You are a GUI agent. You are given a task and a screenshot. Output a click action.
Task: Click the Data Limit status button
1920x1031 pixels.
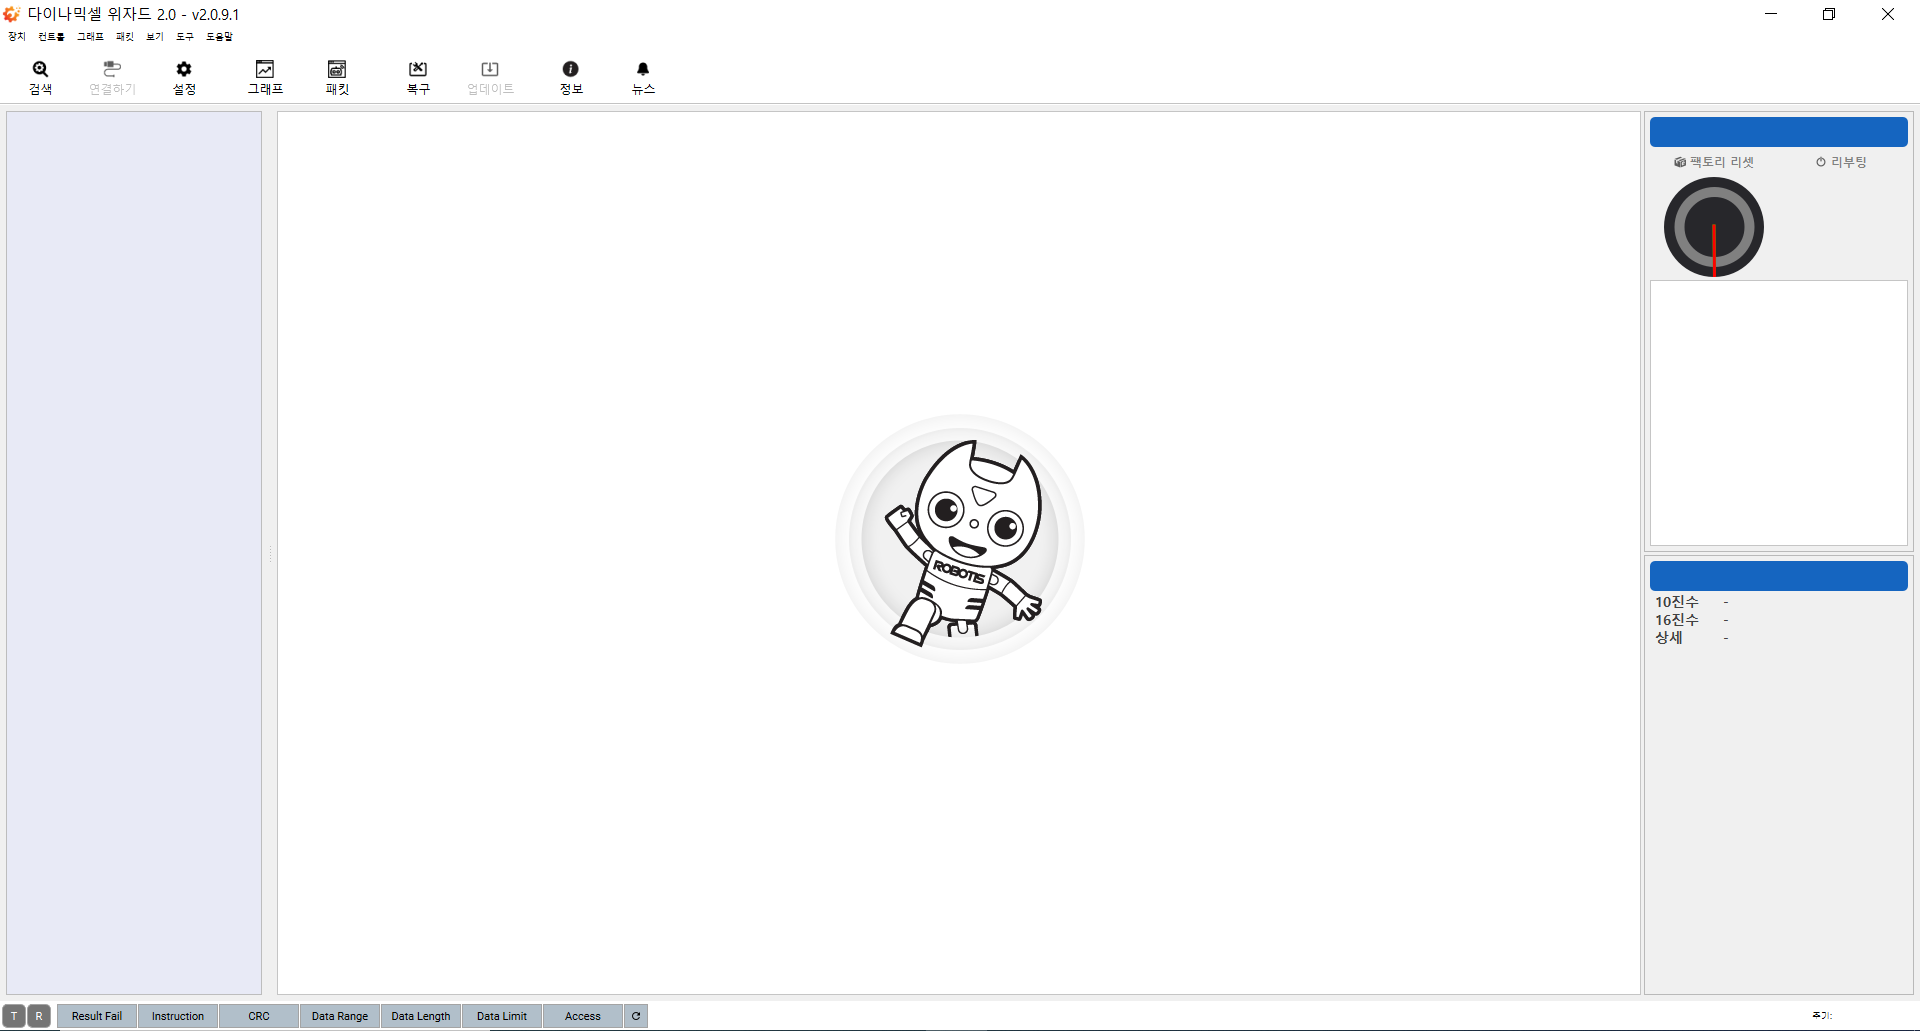click(x=502, y=1016)
